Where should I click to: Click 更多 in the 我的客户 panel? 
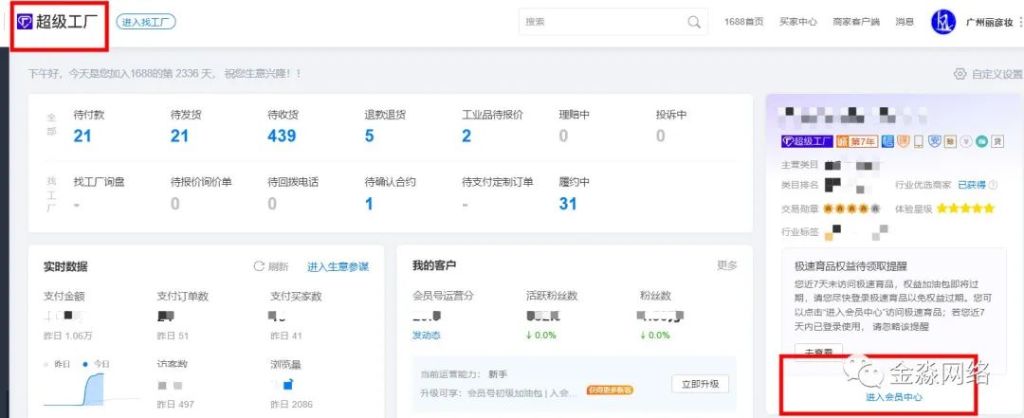[727, 265]
